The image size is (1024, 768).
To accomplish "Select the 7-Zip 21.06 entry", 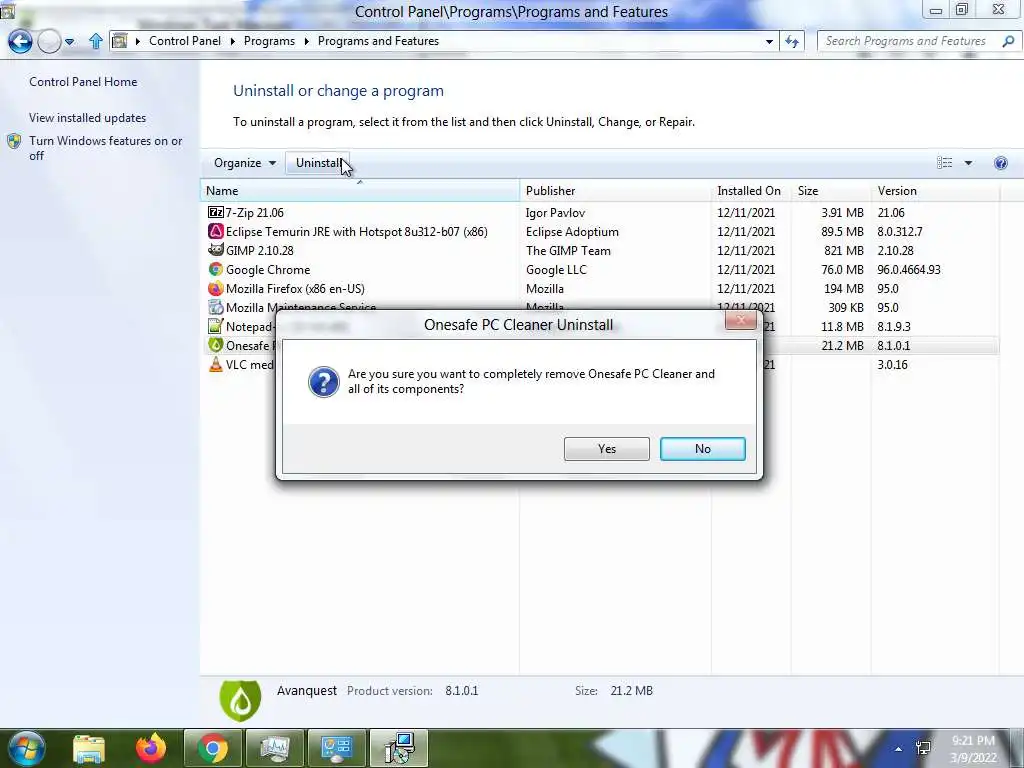I will (255, 213).
